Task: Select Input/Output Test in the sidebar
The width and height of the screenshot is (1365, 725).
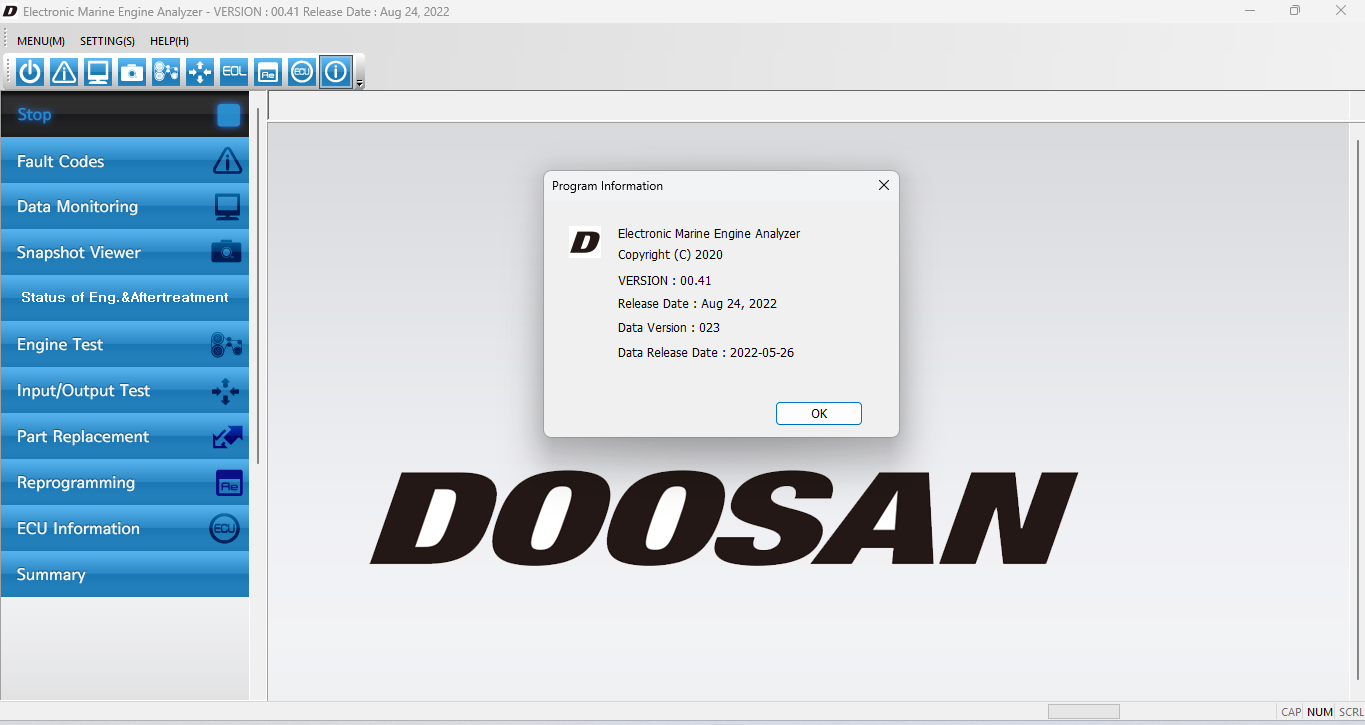Action: [125, 391]
